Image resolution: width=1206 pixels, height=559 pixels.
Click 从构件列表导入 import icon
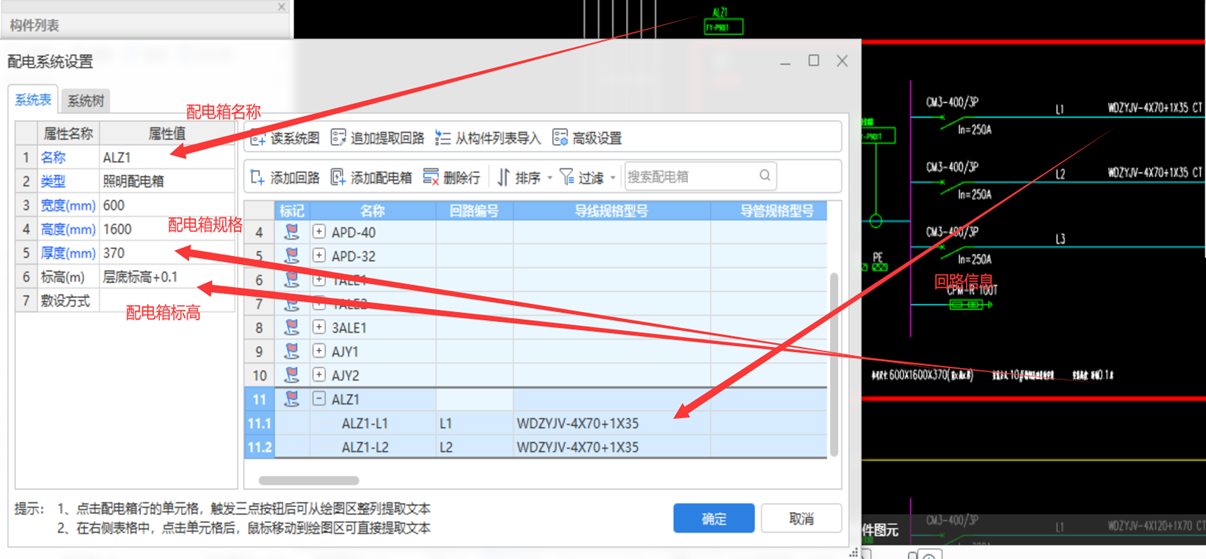tap(443, 138)
